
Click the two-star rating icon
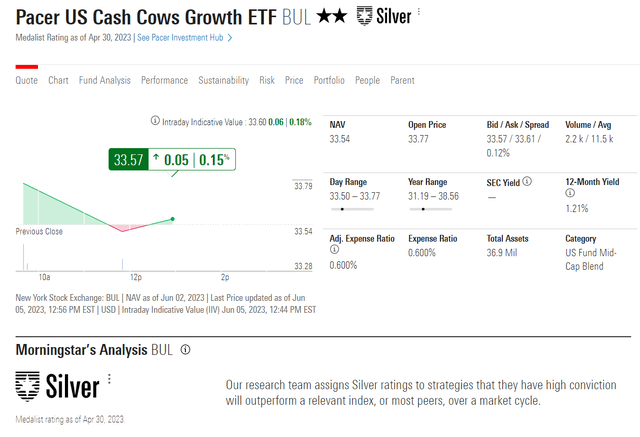[x=331, y=16]
